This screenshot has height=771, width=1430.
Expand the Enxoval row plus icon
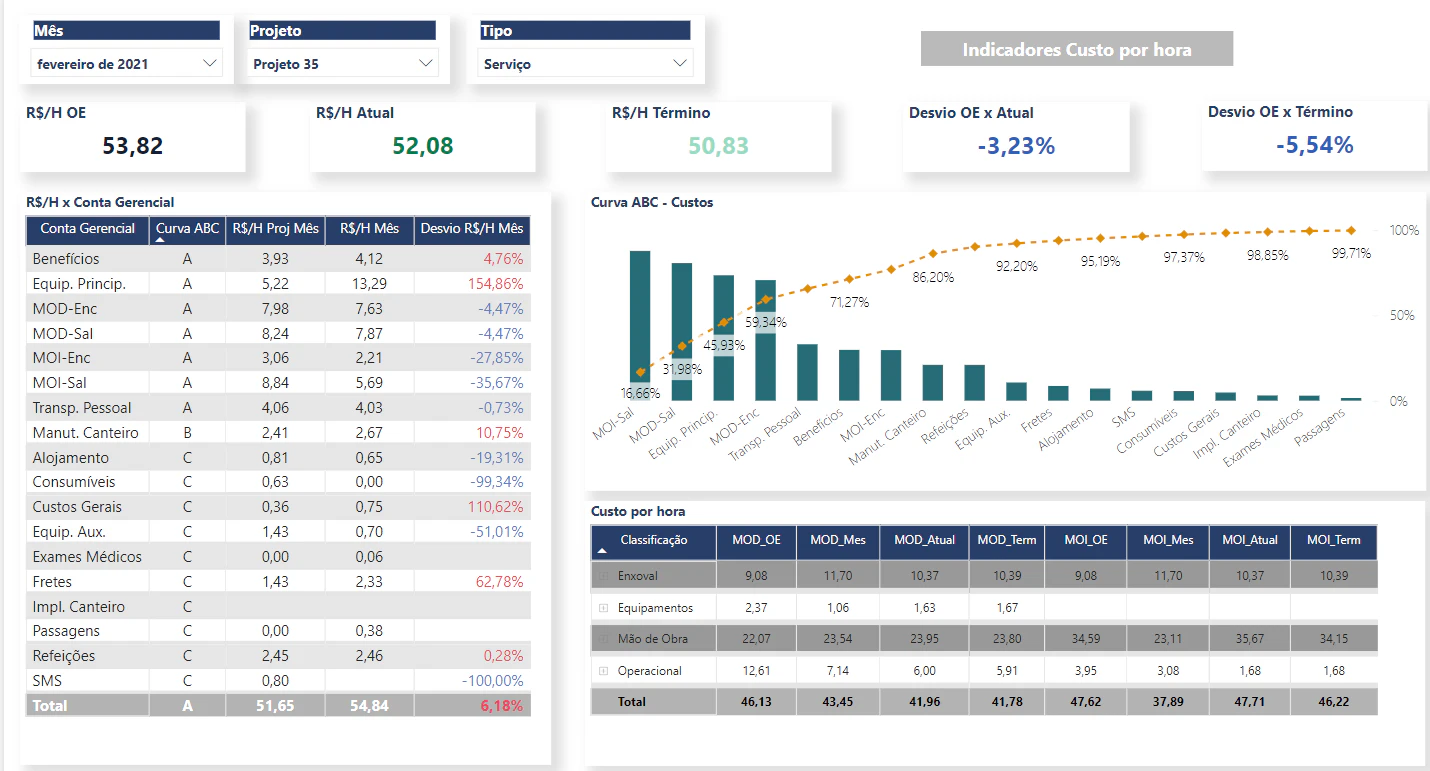click(x=603, y=576)
